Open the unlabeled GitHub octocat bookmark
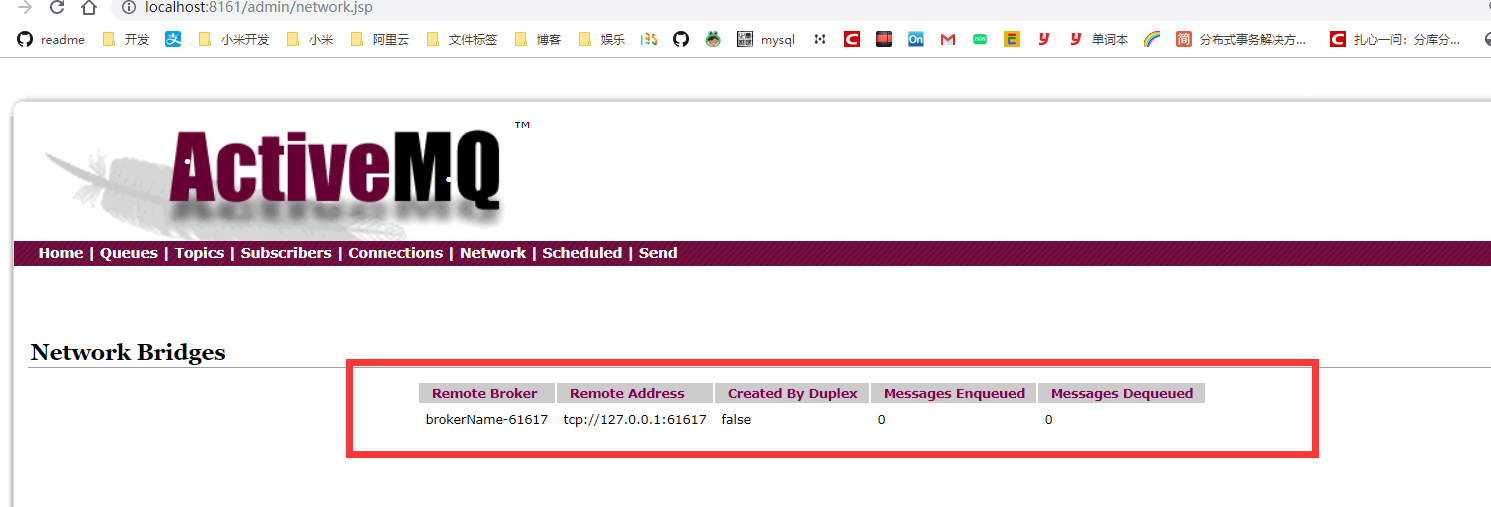This screenshot has height=507, width=1491. pyautogui.click(x=681, y=40)
